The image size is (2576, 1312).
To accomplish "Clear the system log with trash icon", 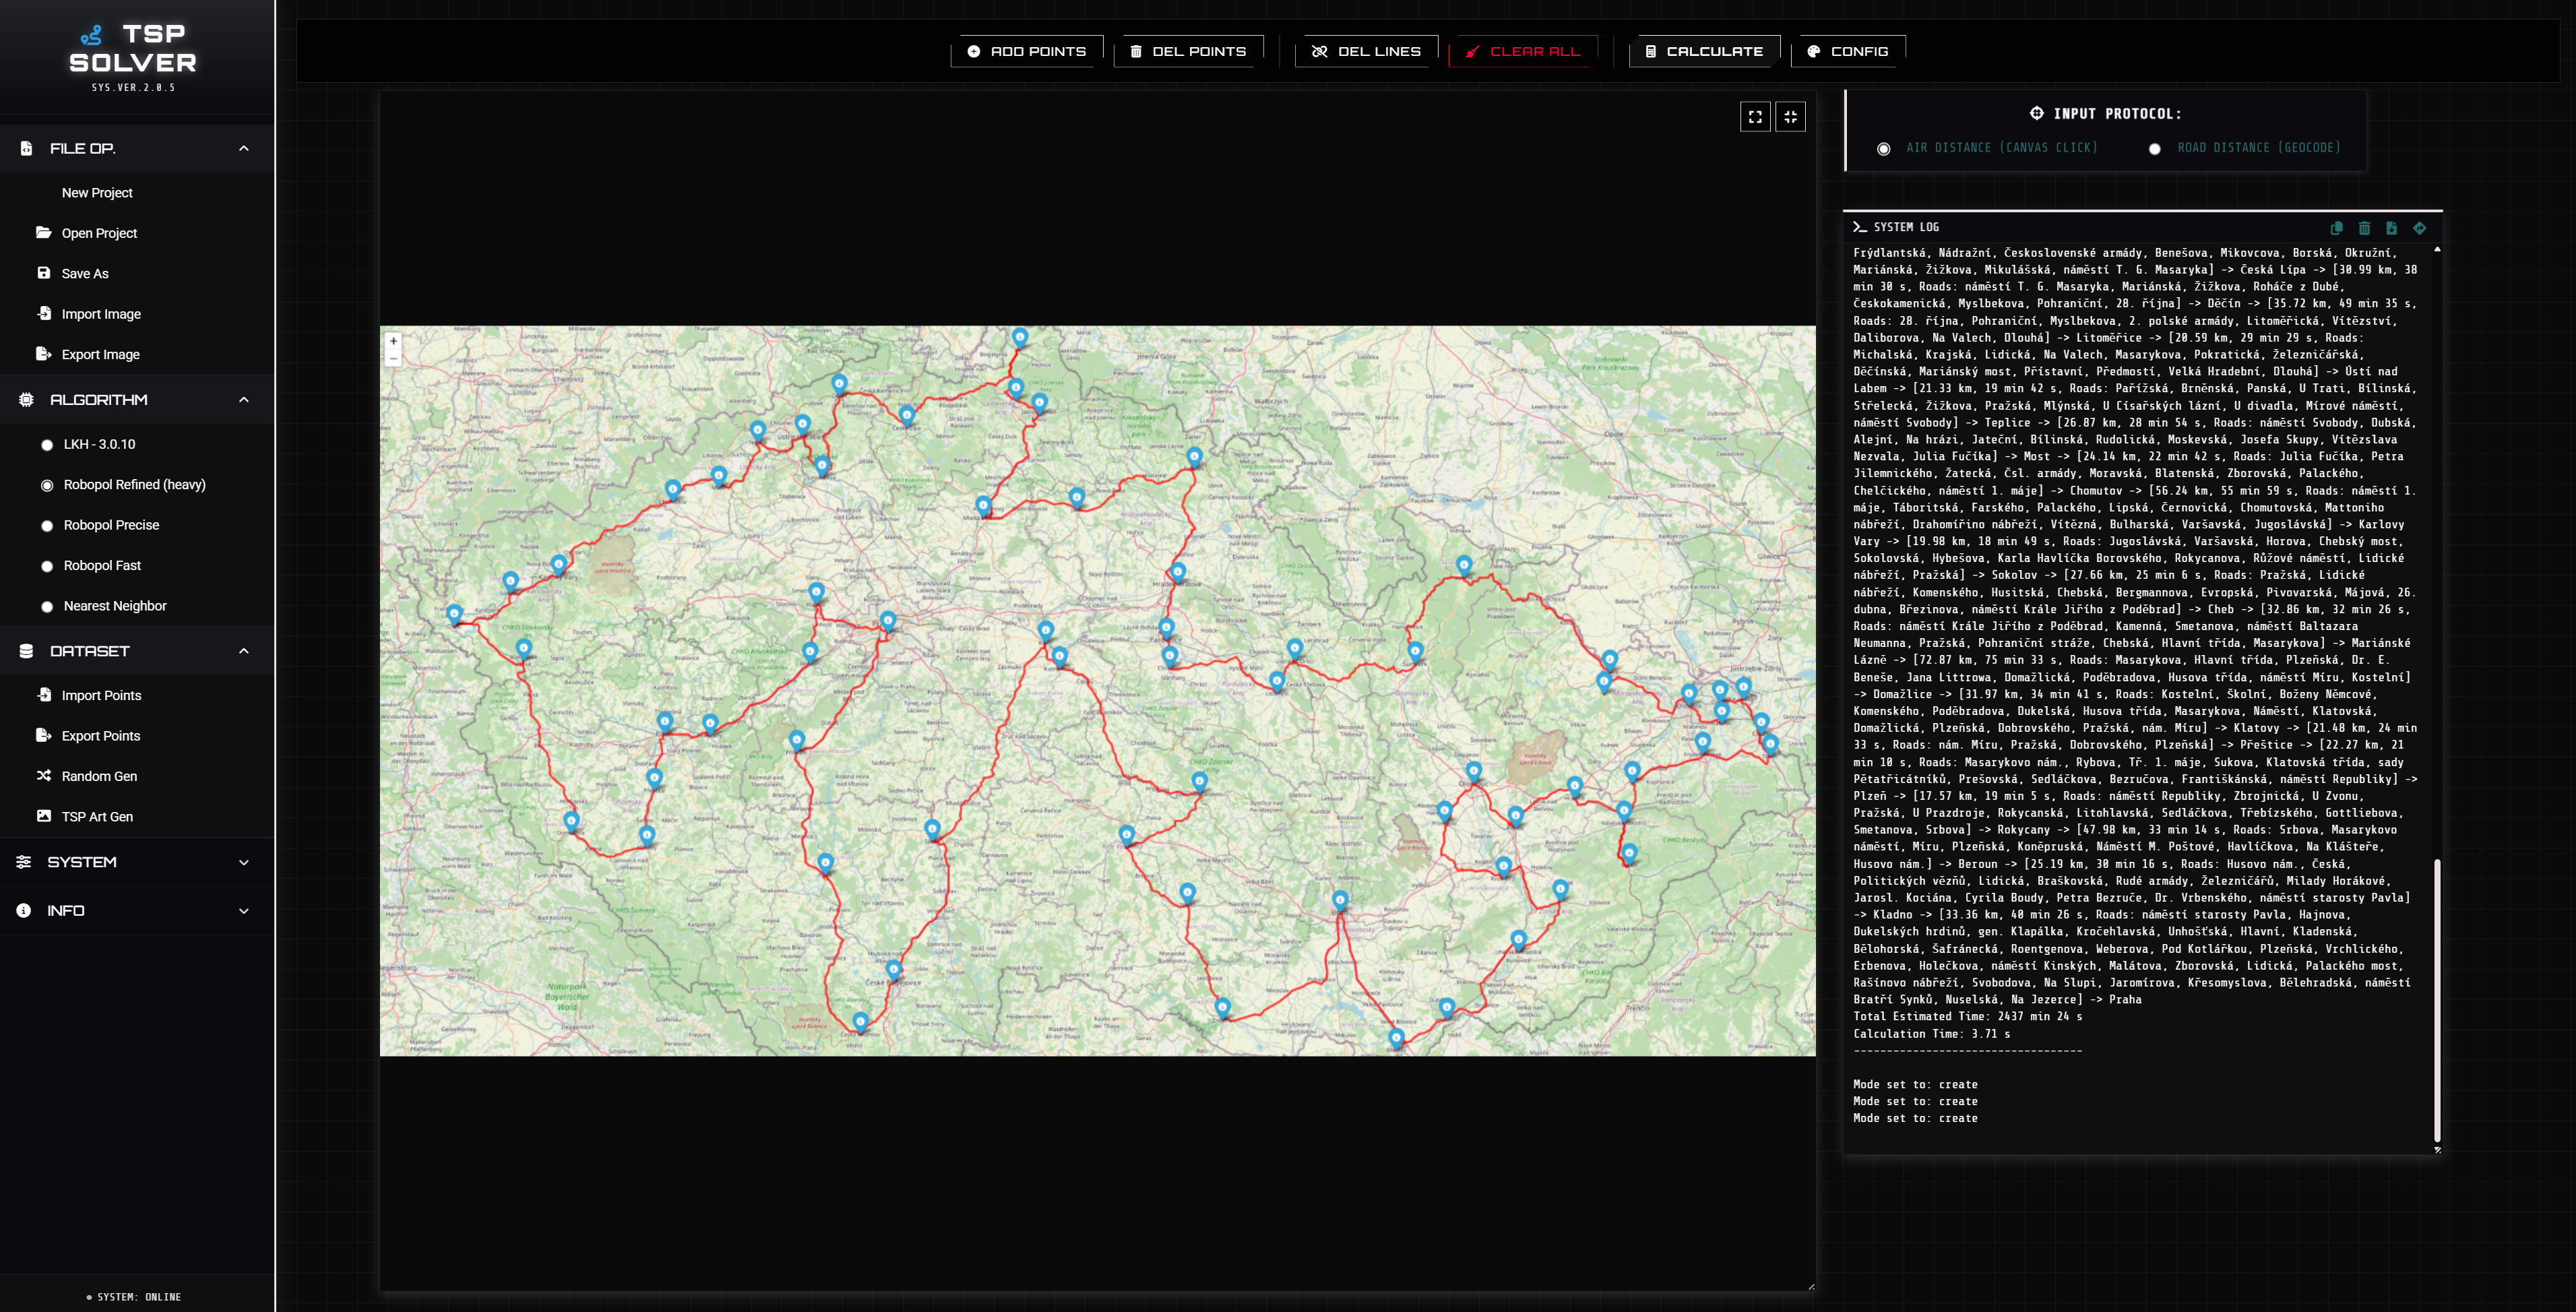I will 2364,228.
